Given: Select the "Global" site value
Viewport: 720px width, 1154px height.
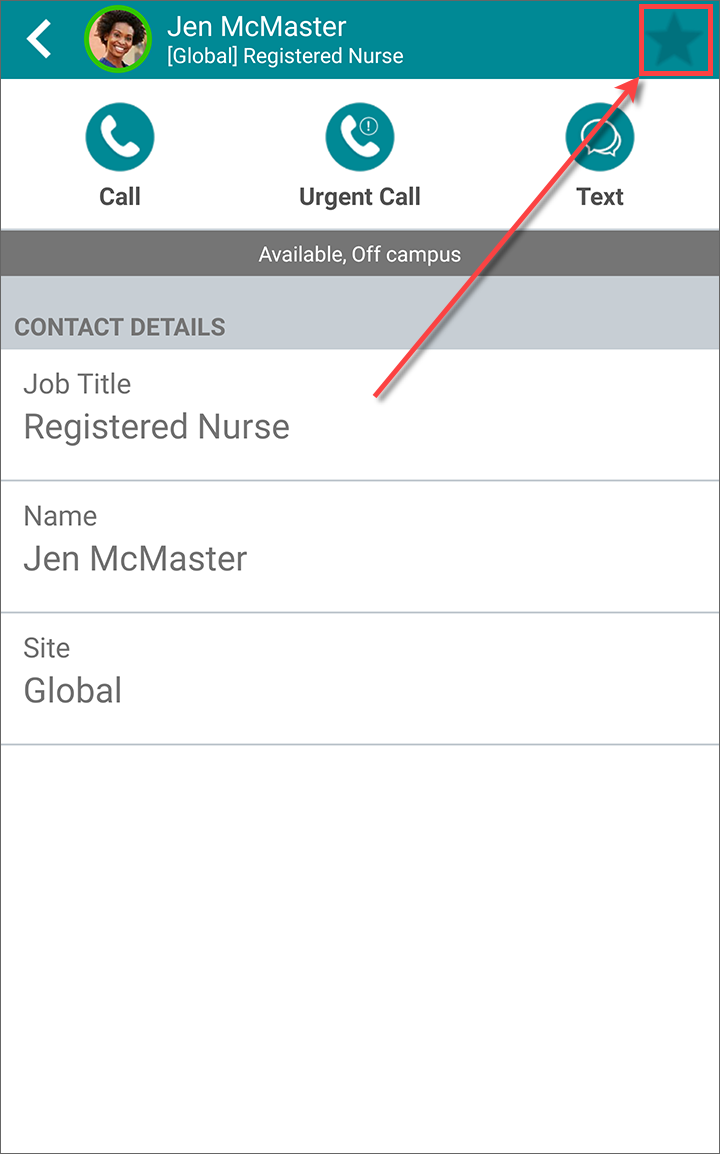Looking at the screenshot, I should tap(73, 691).
